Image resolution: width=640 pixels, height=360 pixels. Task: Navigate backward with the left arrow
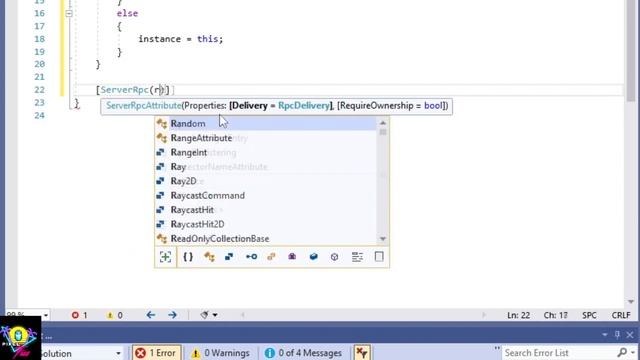point(151,315)
